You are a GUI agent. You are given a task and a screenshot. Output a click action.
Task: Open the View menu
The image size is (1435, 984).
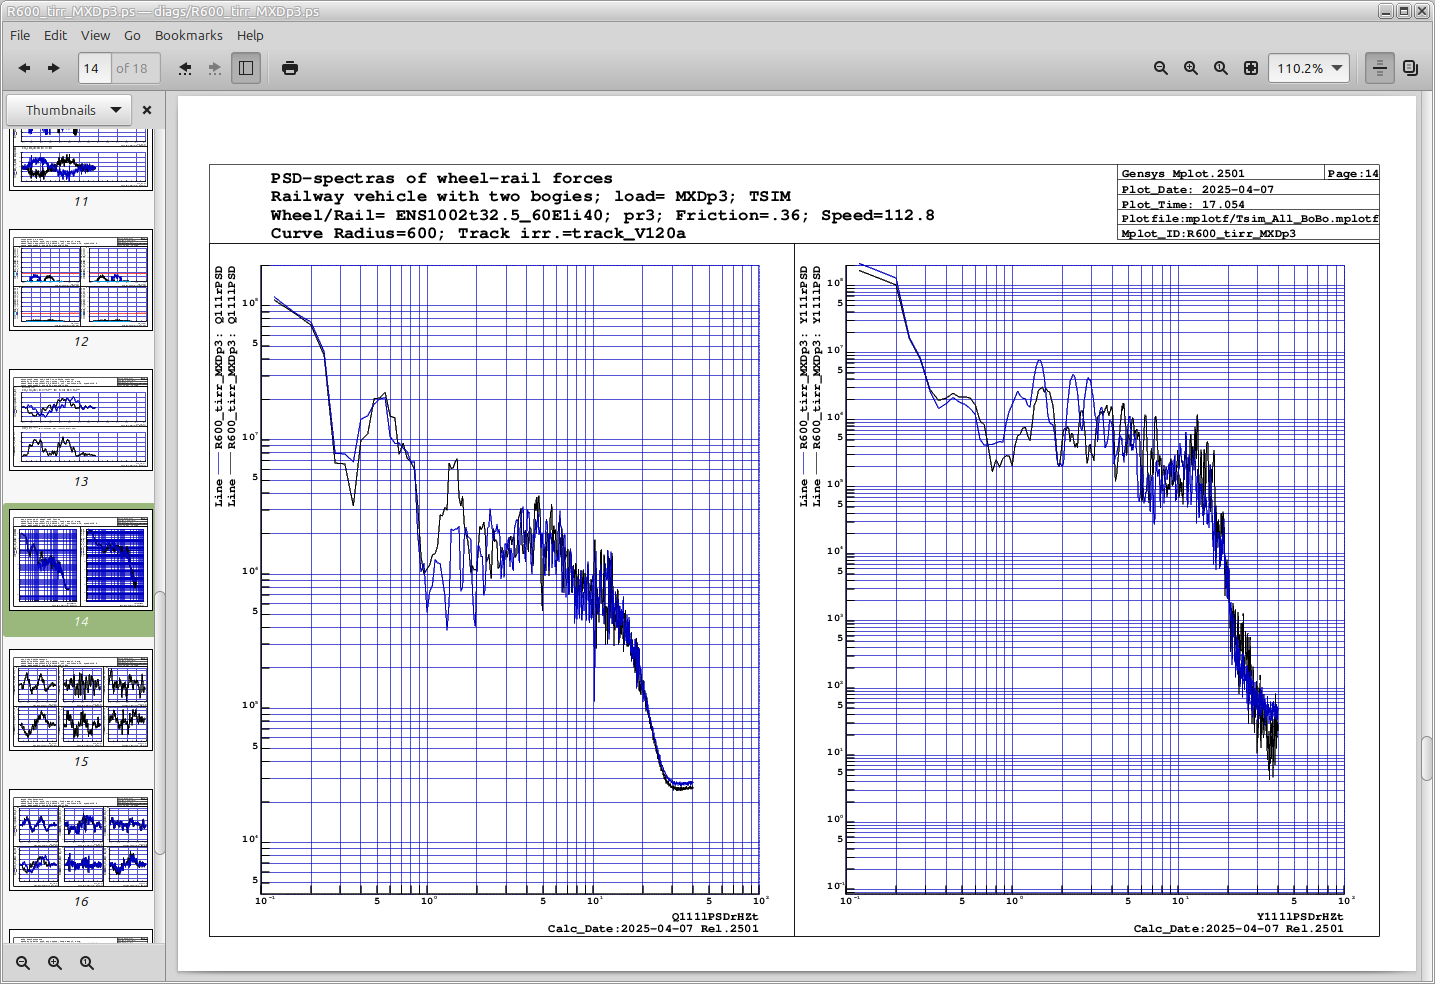(x=95, y=35)
